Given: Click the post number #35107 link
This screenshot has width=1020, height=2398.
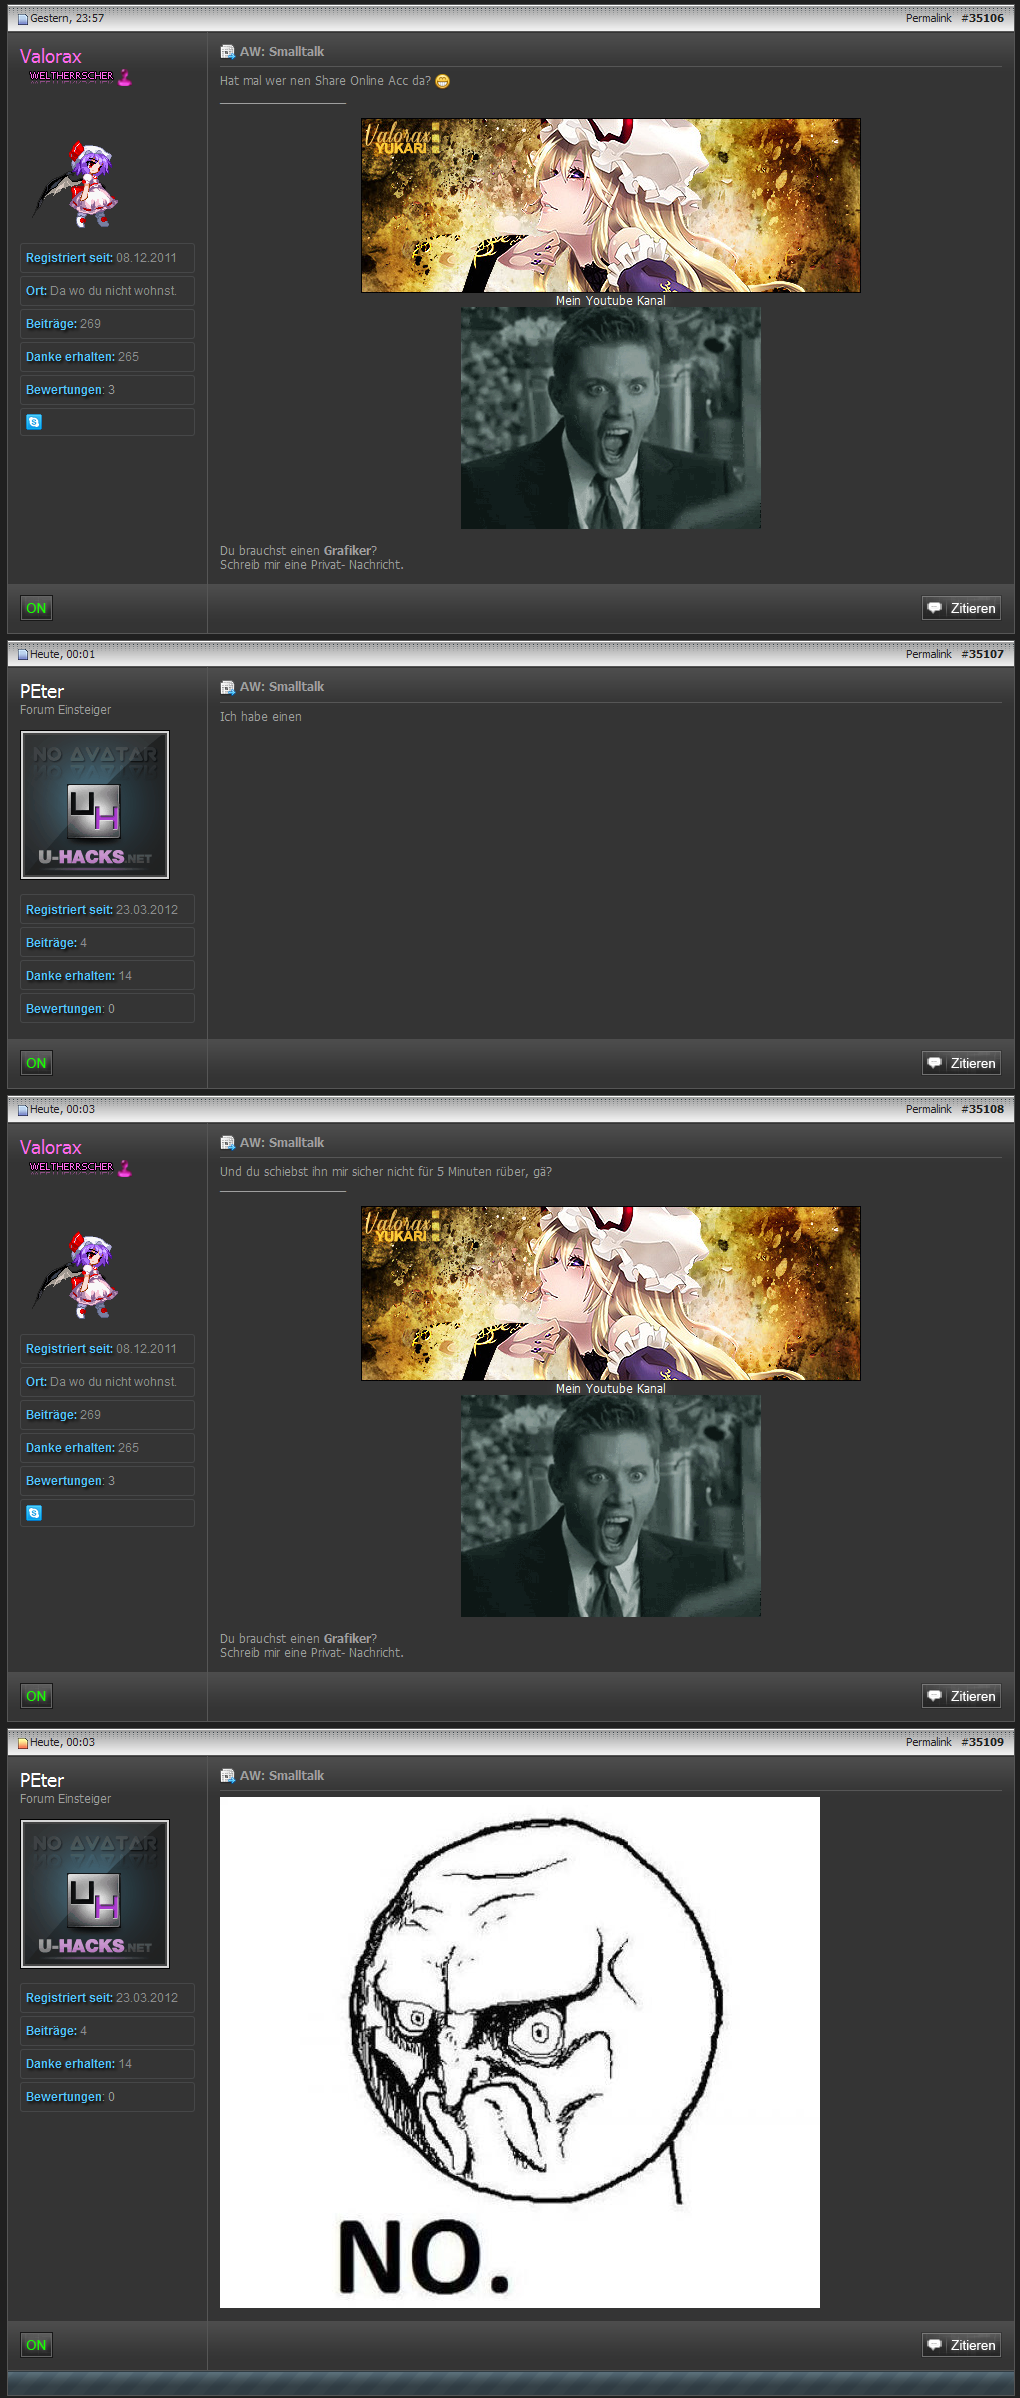Looking at the screenshot, I should point(983,655).
